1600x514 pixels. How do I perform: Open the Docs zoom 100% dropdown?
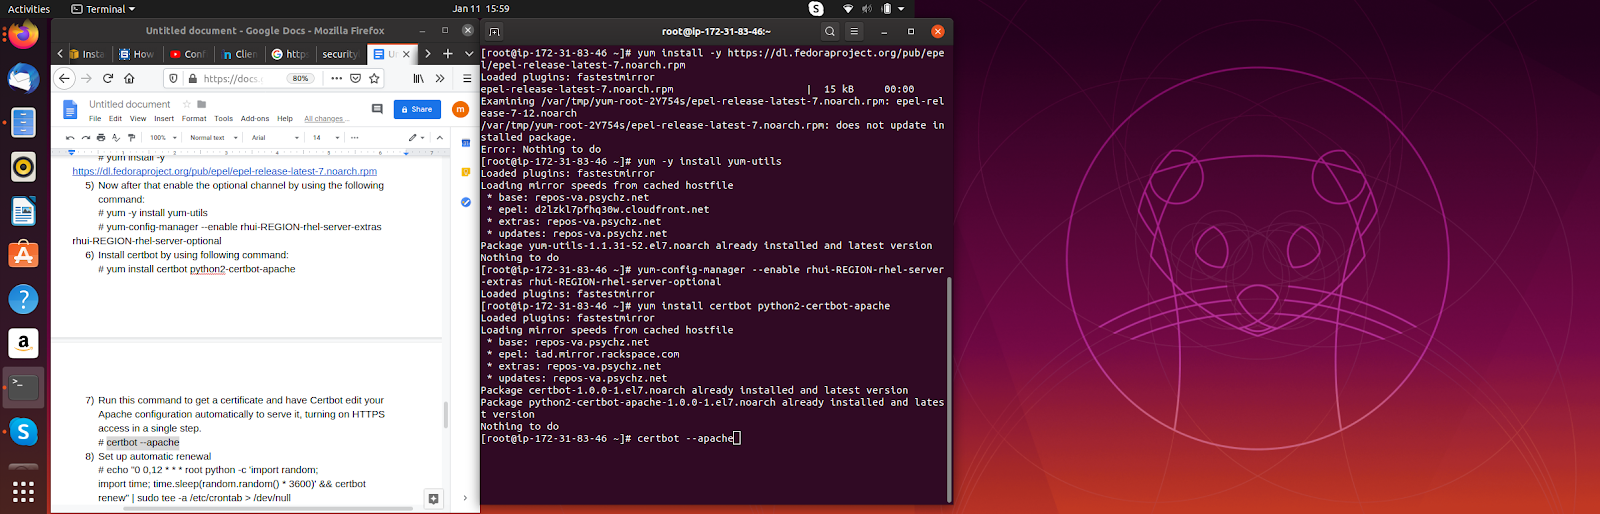click(163, 137)
